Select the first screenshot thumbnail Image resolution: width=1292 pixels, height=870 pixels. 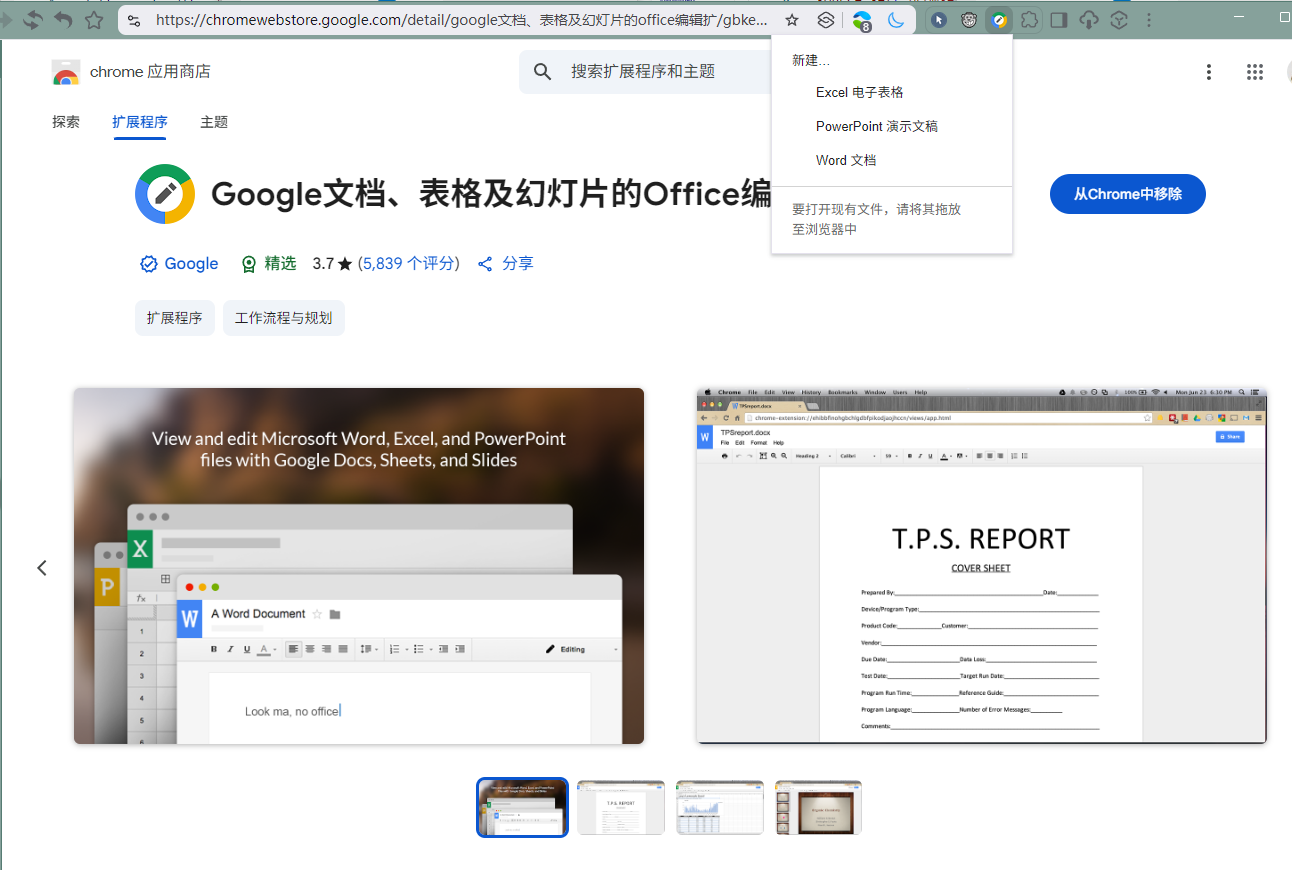point(523,807)
